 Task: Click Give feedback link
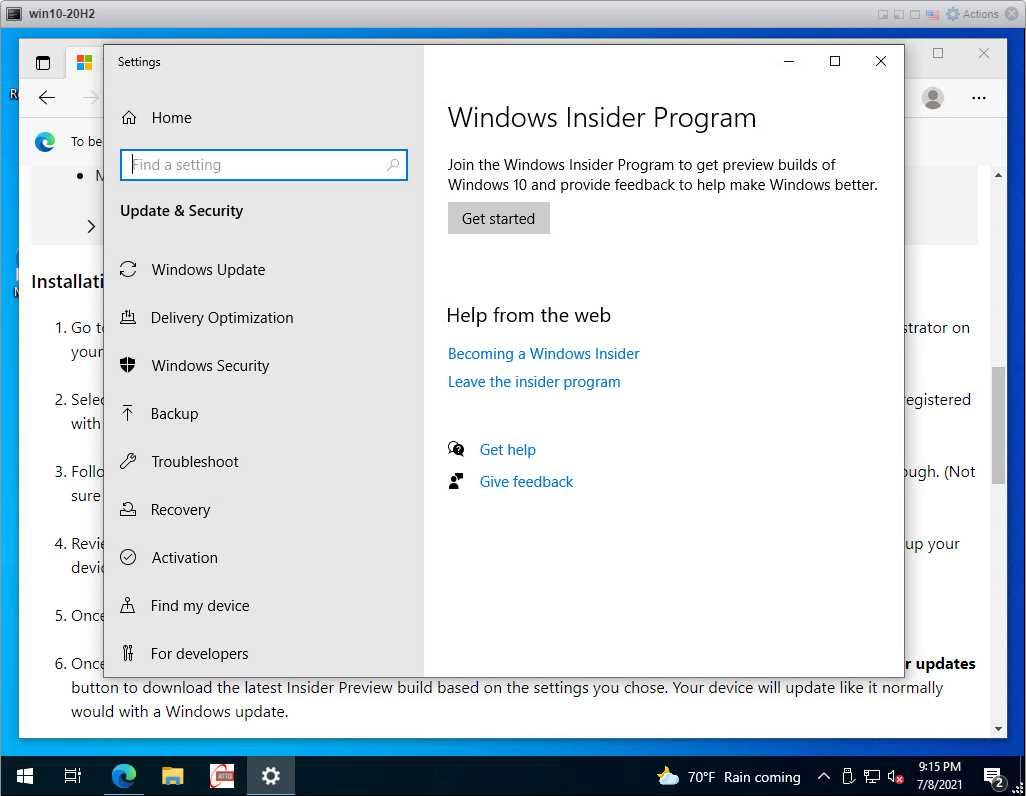[x=526, y=482]
